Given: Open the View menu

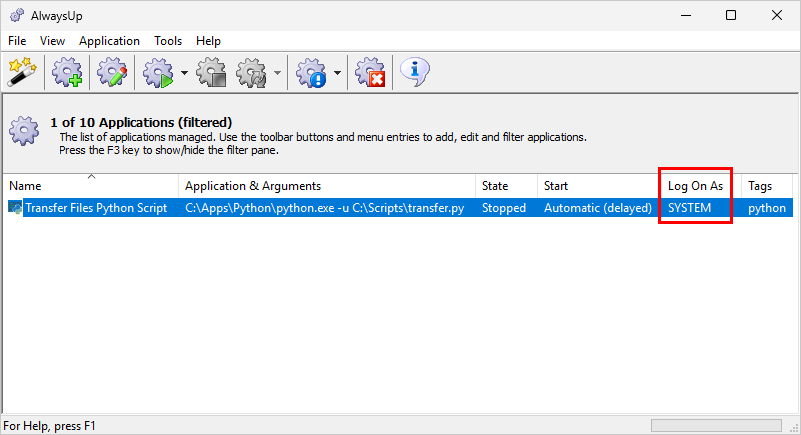Looking at the screenshot, I should coord(53,41).
